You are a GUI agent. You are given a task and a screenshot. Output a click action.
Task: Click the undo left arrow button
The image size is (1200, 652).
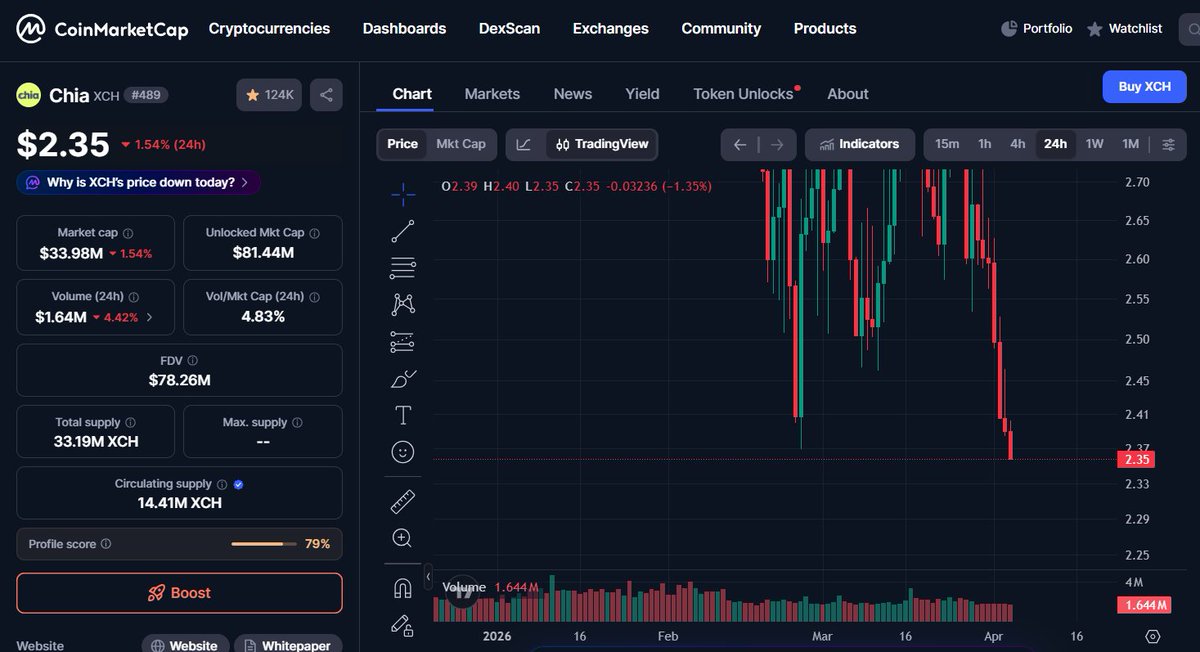[x=740, y=144]
